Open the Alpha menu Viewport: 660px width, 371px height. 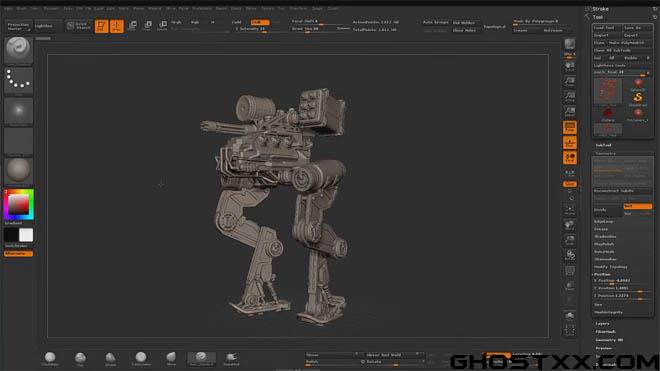coord(8,8)
